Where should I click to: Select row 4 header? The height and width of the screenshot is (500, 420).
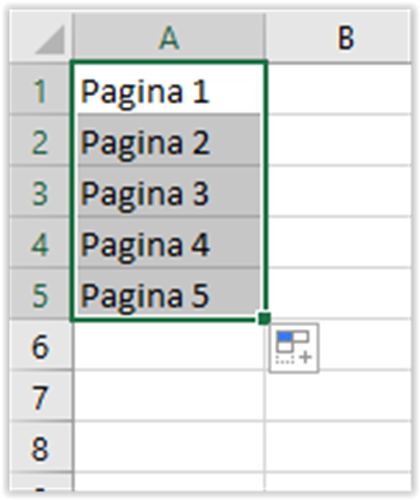pos(41,243)
